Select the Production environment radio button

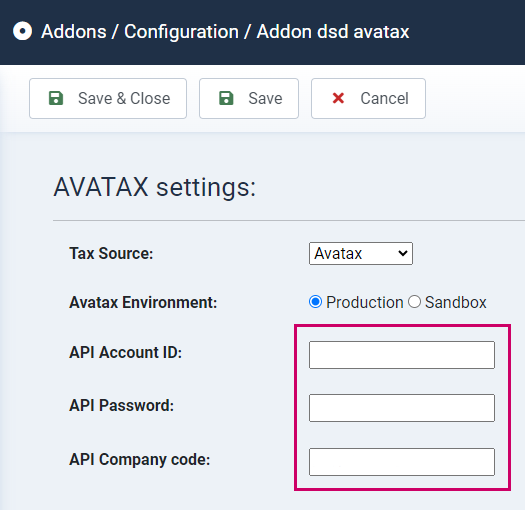(x=315, y=302)
